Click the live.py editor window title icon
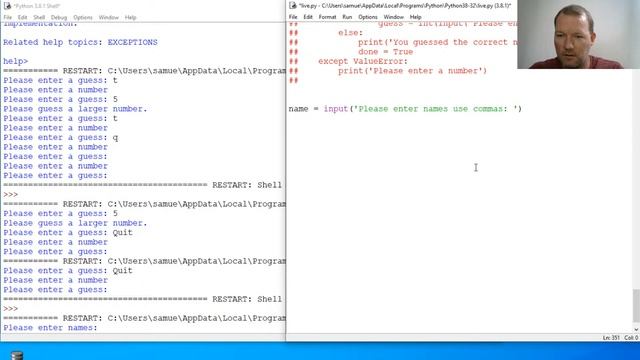 293,5
